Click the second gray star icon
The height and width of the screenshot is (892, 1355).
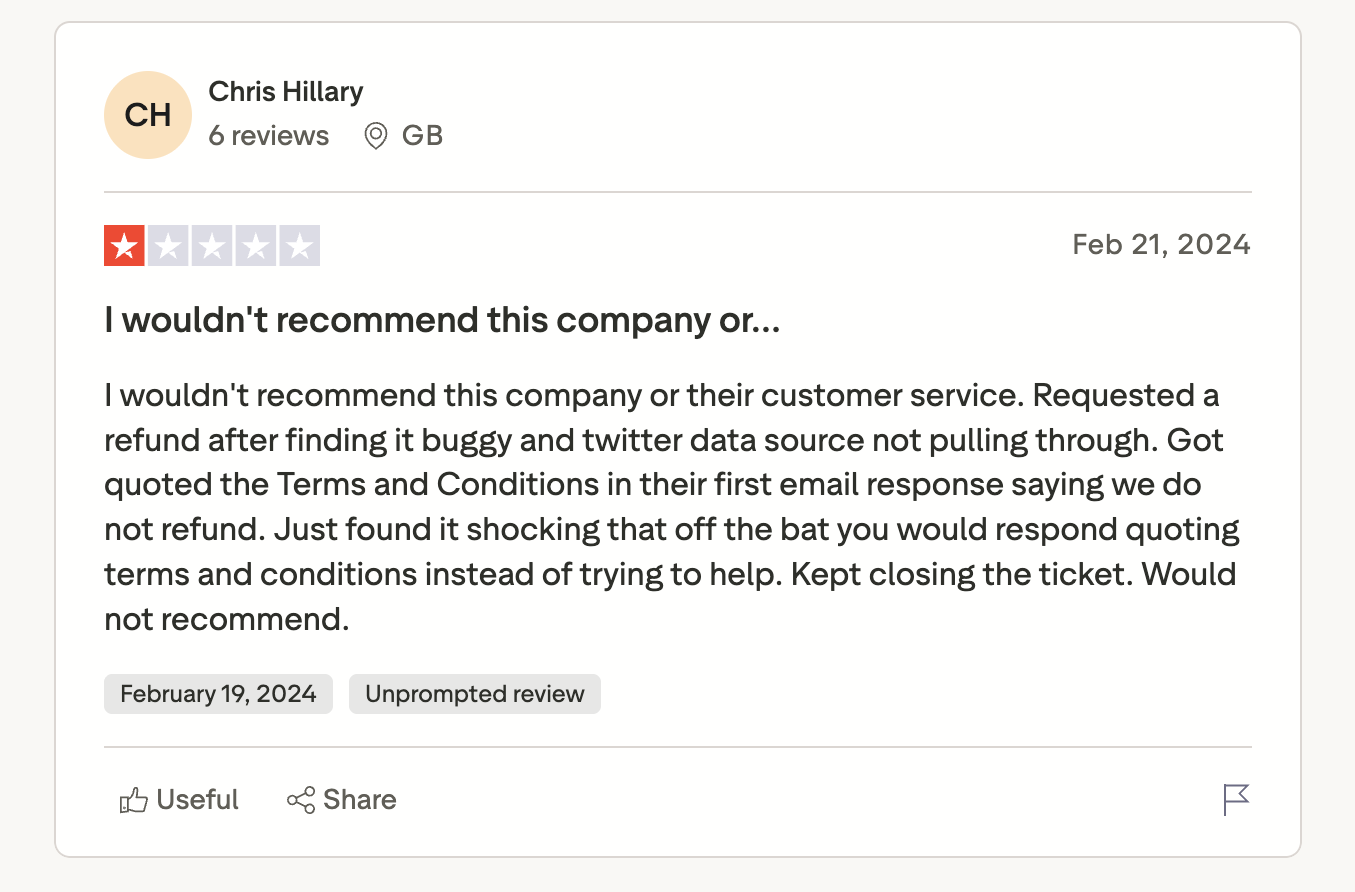[167, 244]
